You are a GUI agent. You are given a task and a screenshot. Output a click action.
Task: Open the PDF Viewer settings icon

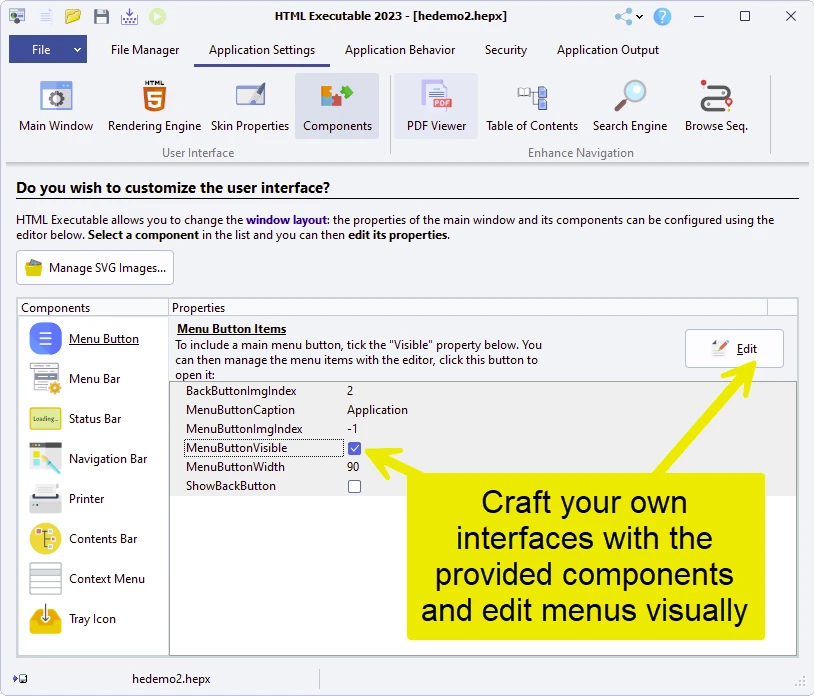(x=435, y=105)
